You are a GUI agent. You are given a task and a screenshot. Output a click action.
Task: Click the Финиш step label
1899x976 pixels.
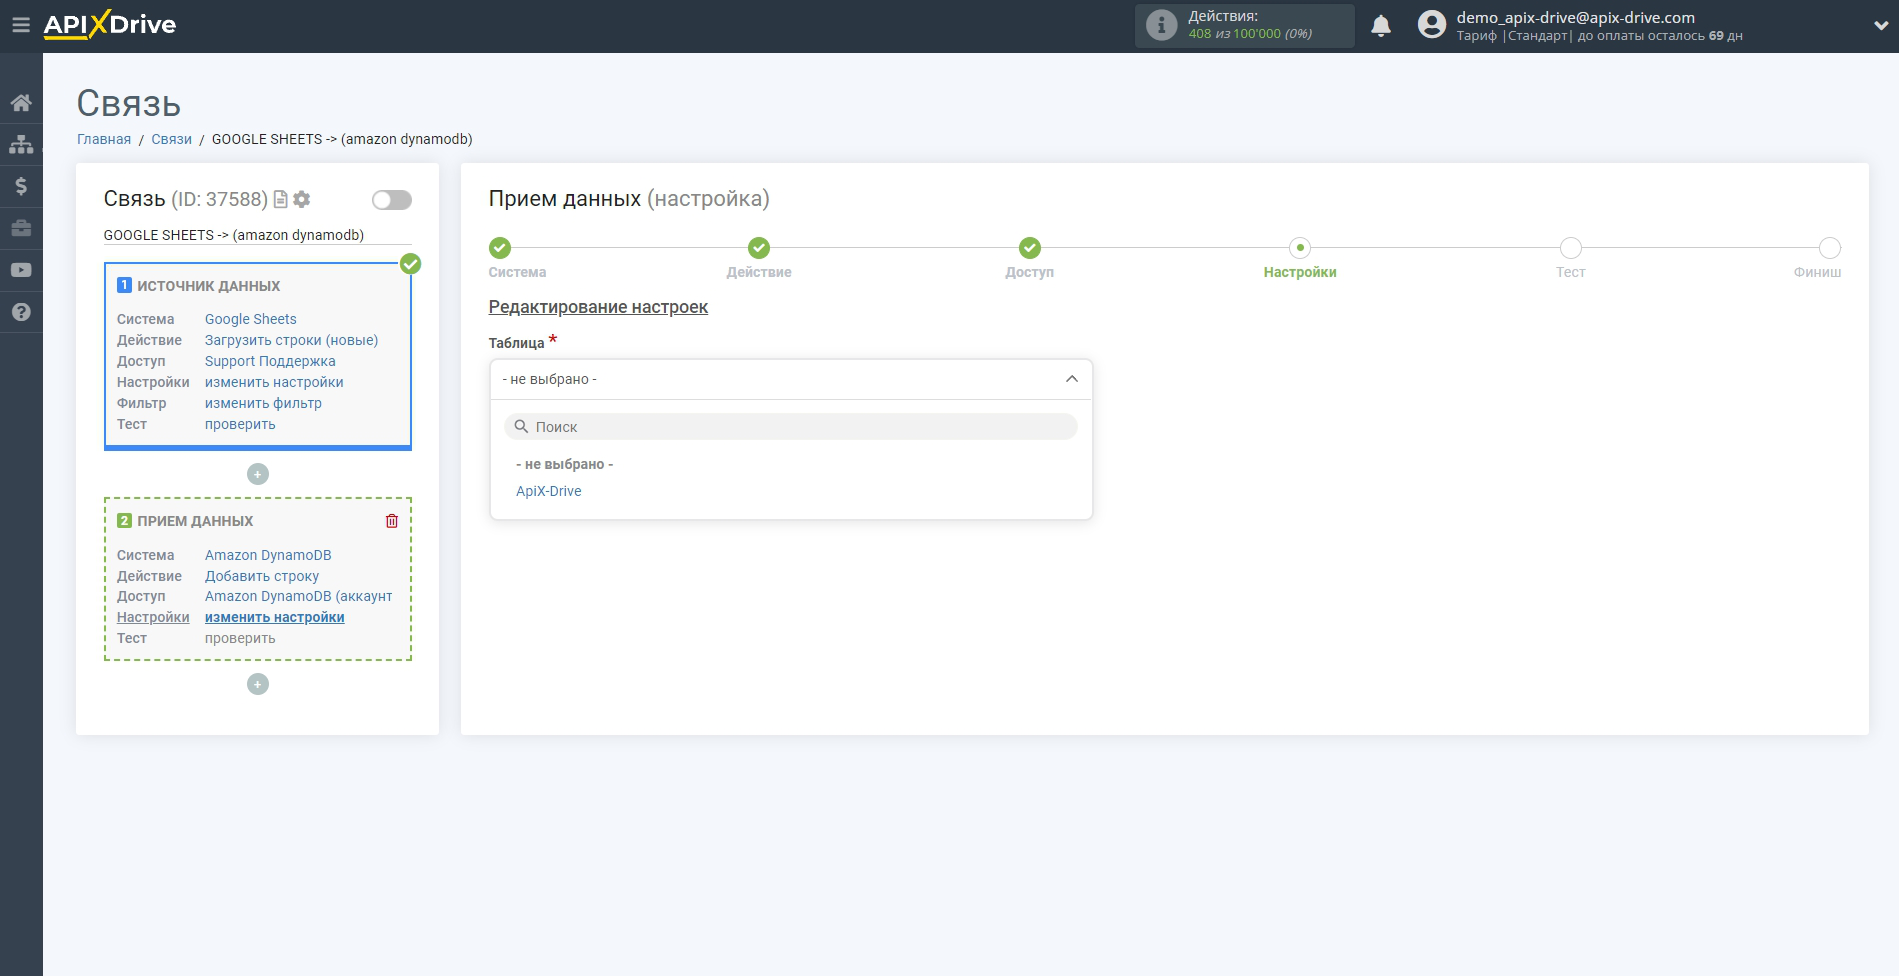1817,272
